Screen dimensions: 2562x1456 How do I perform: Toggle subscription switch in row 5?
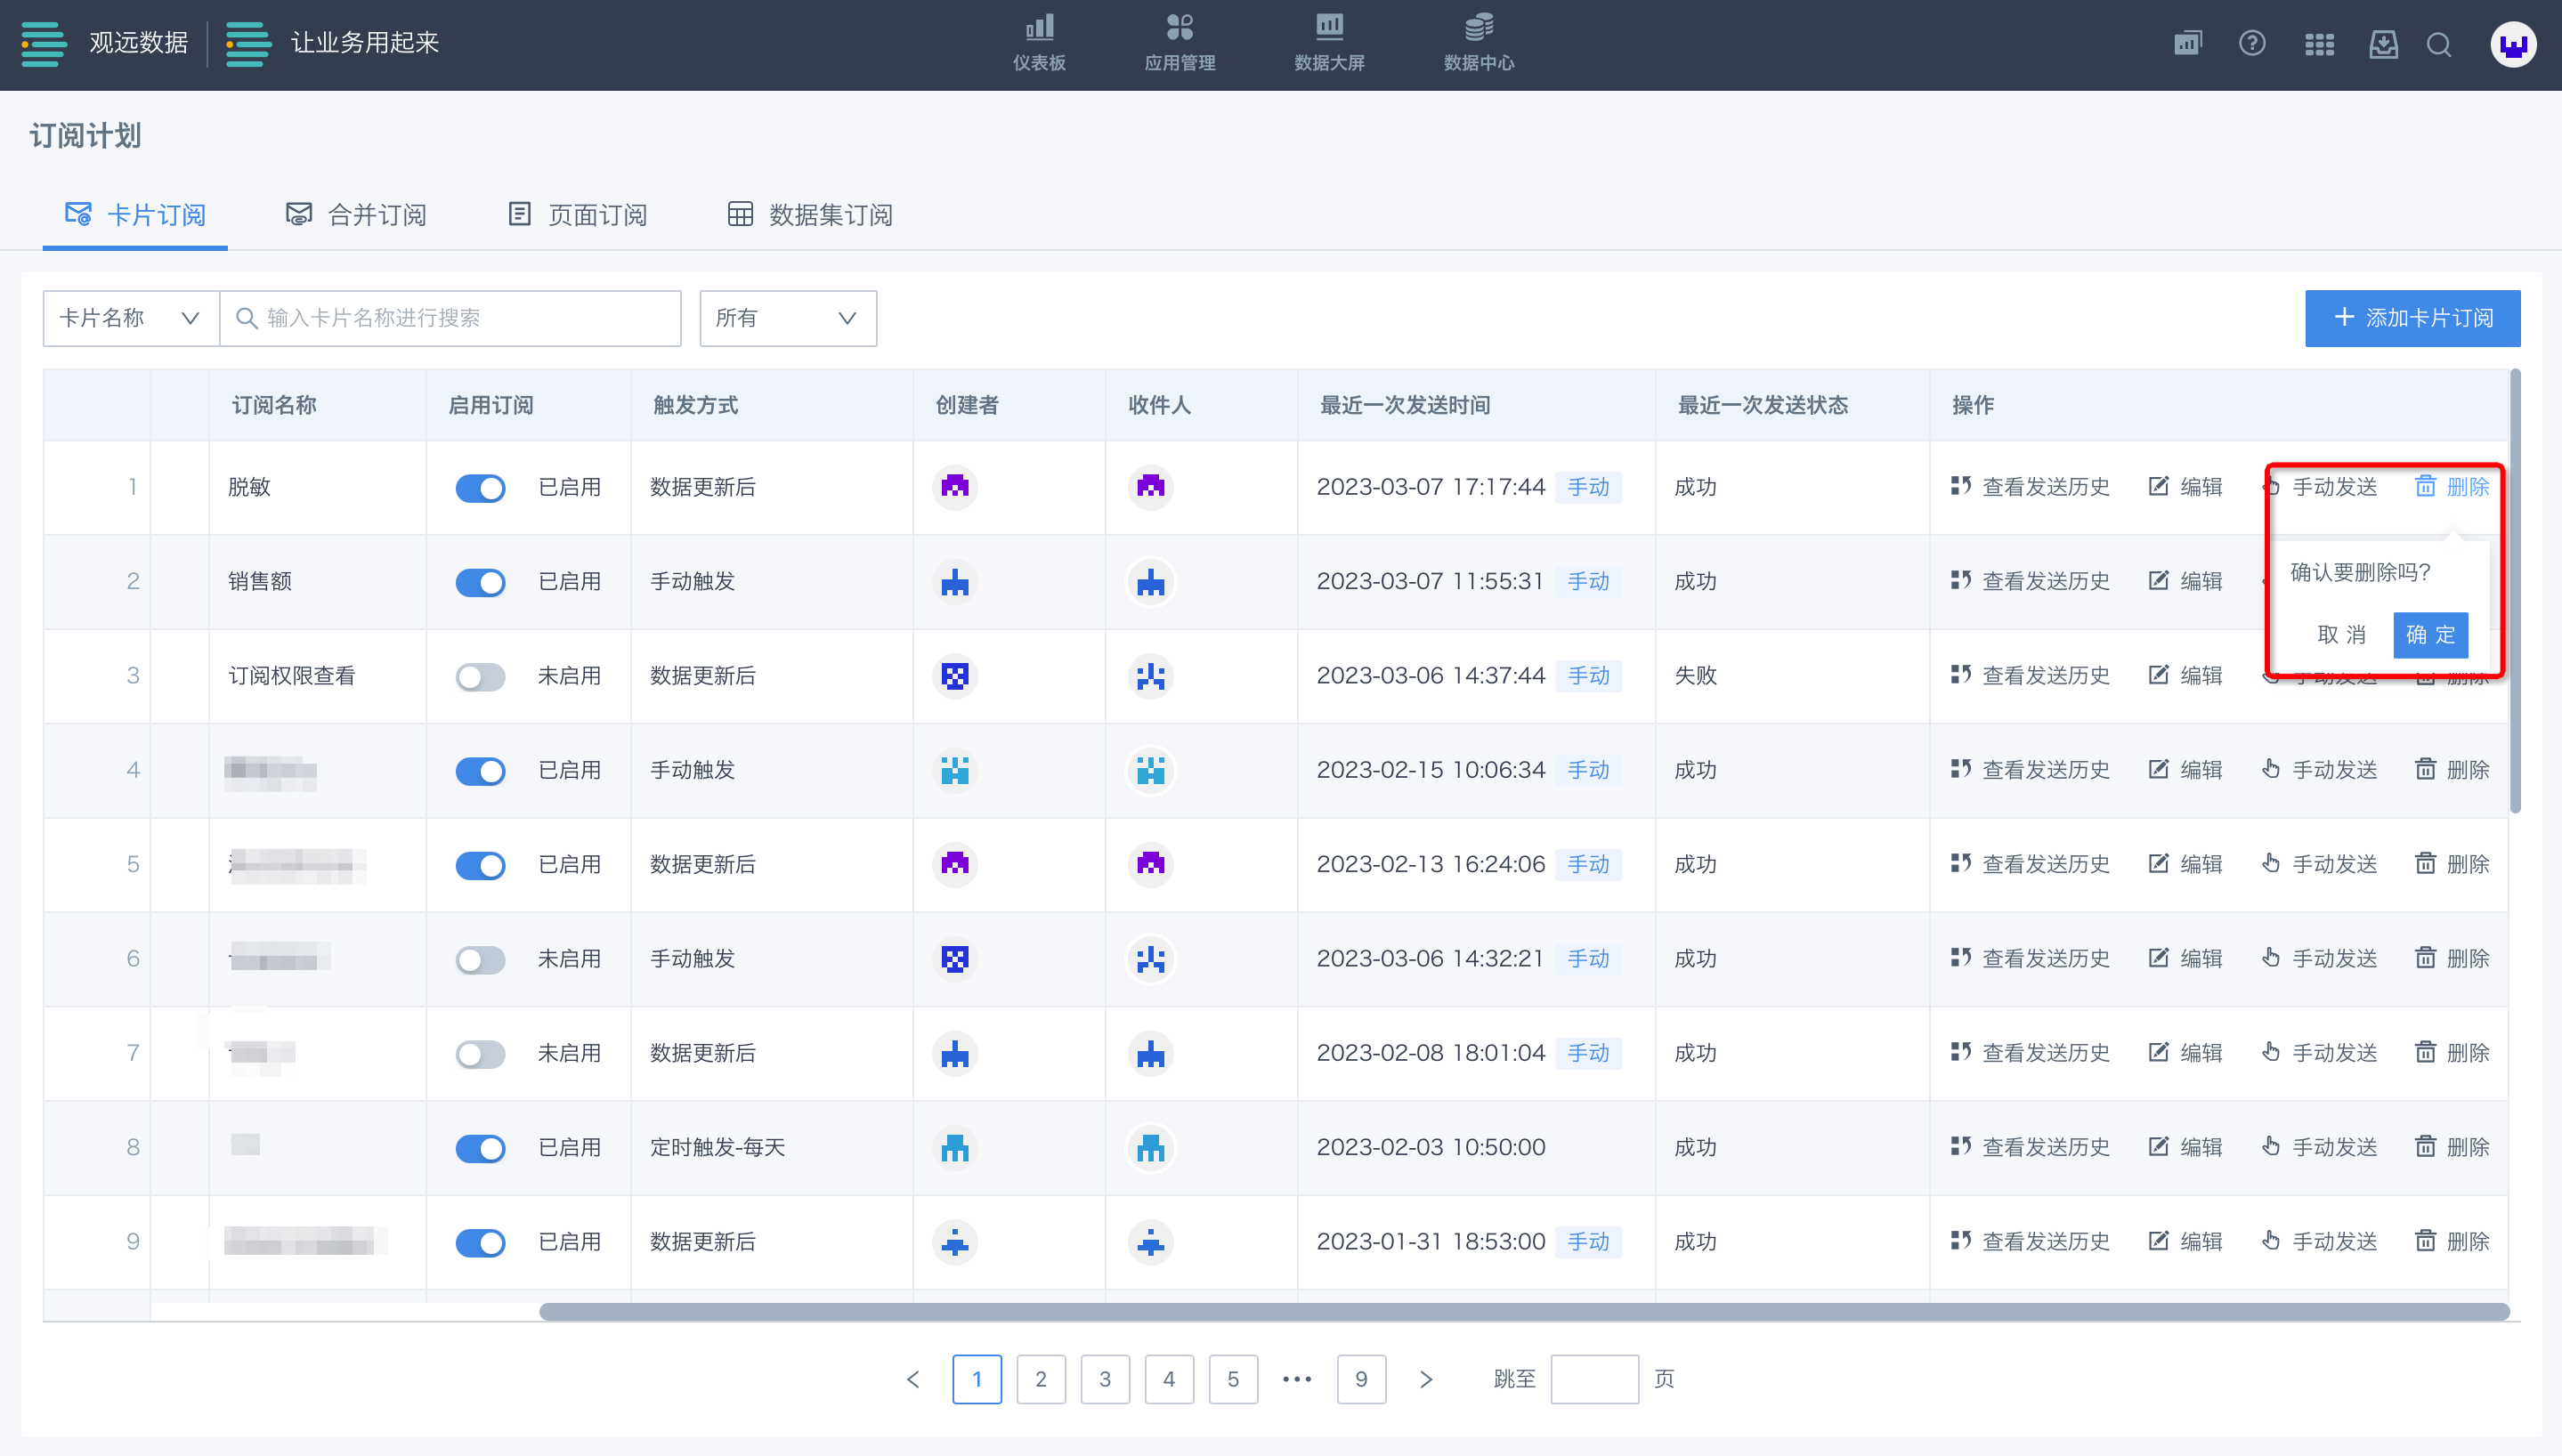[x=480, y=865]
